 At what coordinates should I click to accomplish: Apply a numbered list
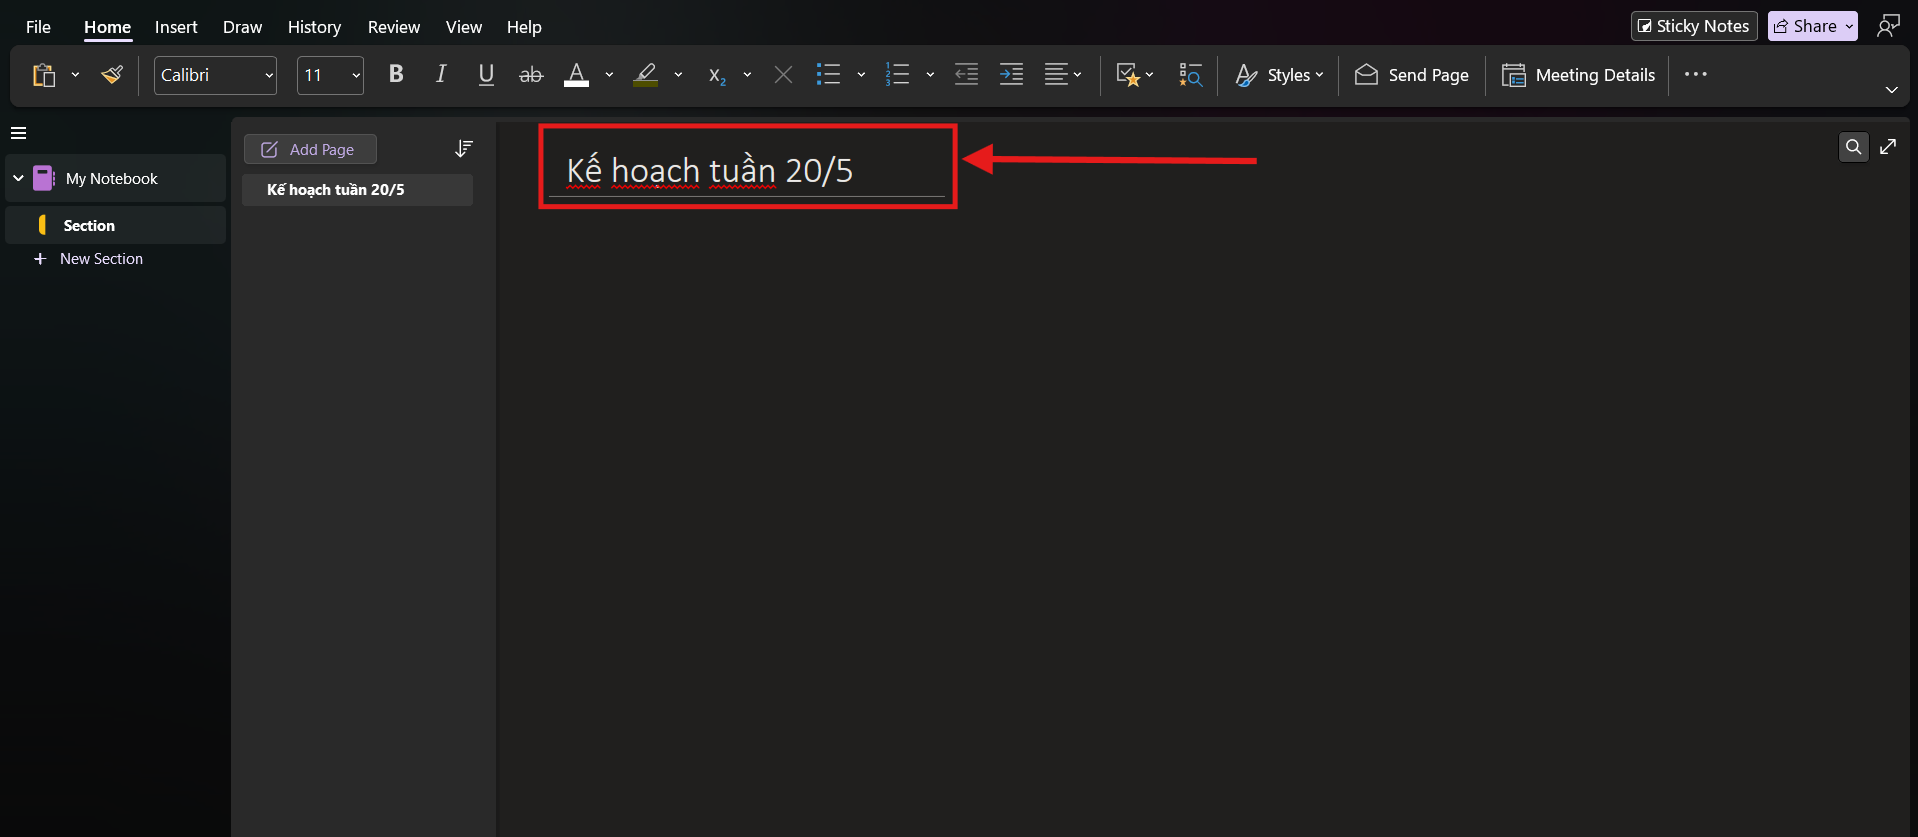(x=897, y=74)
